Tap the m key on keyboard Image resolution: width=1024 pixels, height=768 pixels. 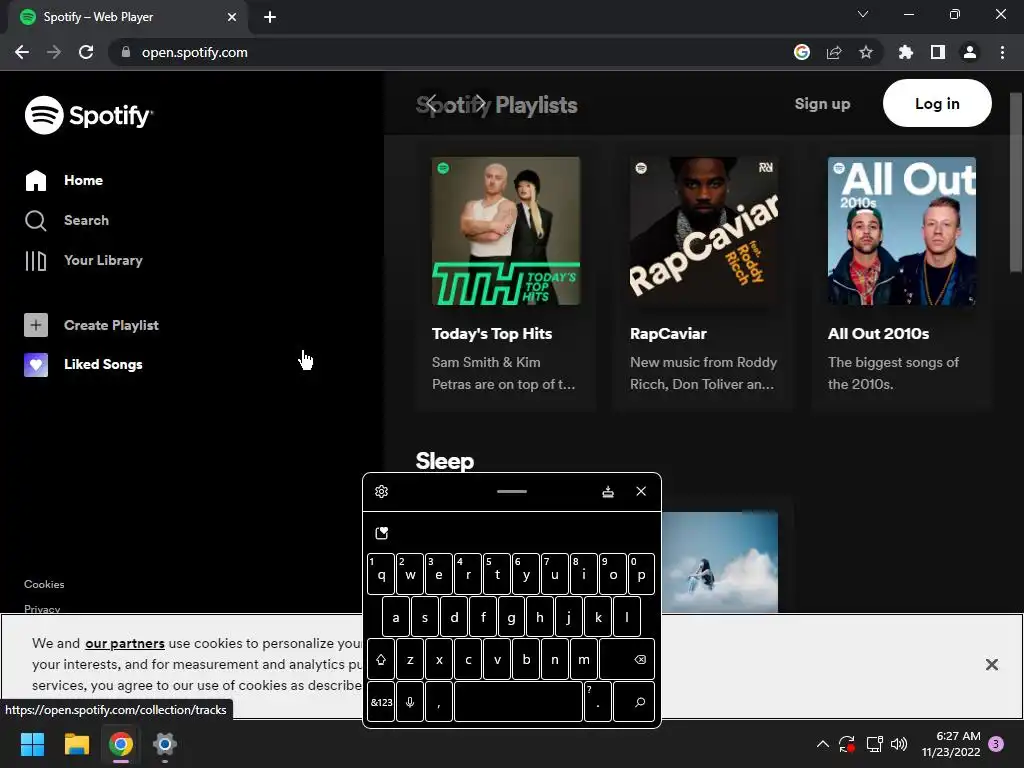[x=584, y=660]
